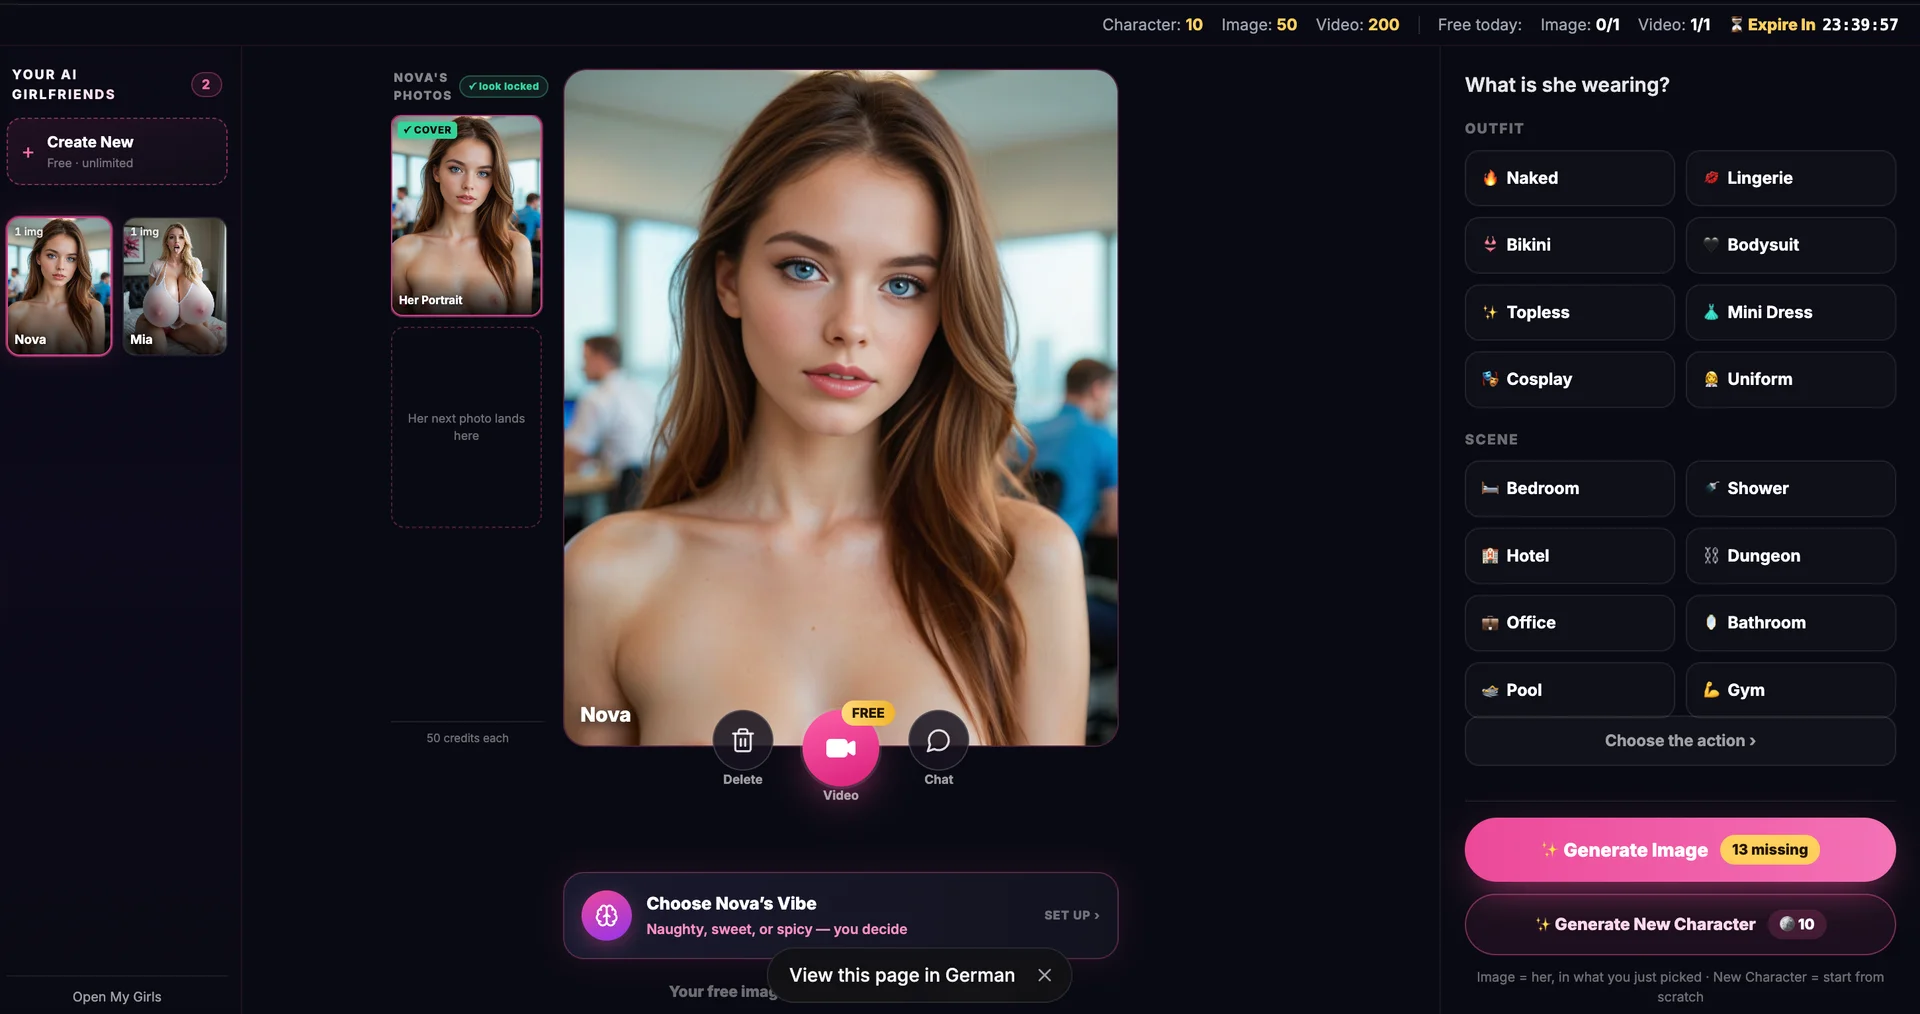Open the Open My Girls link
The width and height of the screenshot is (1920, 1014).
(x=117, y=997)
